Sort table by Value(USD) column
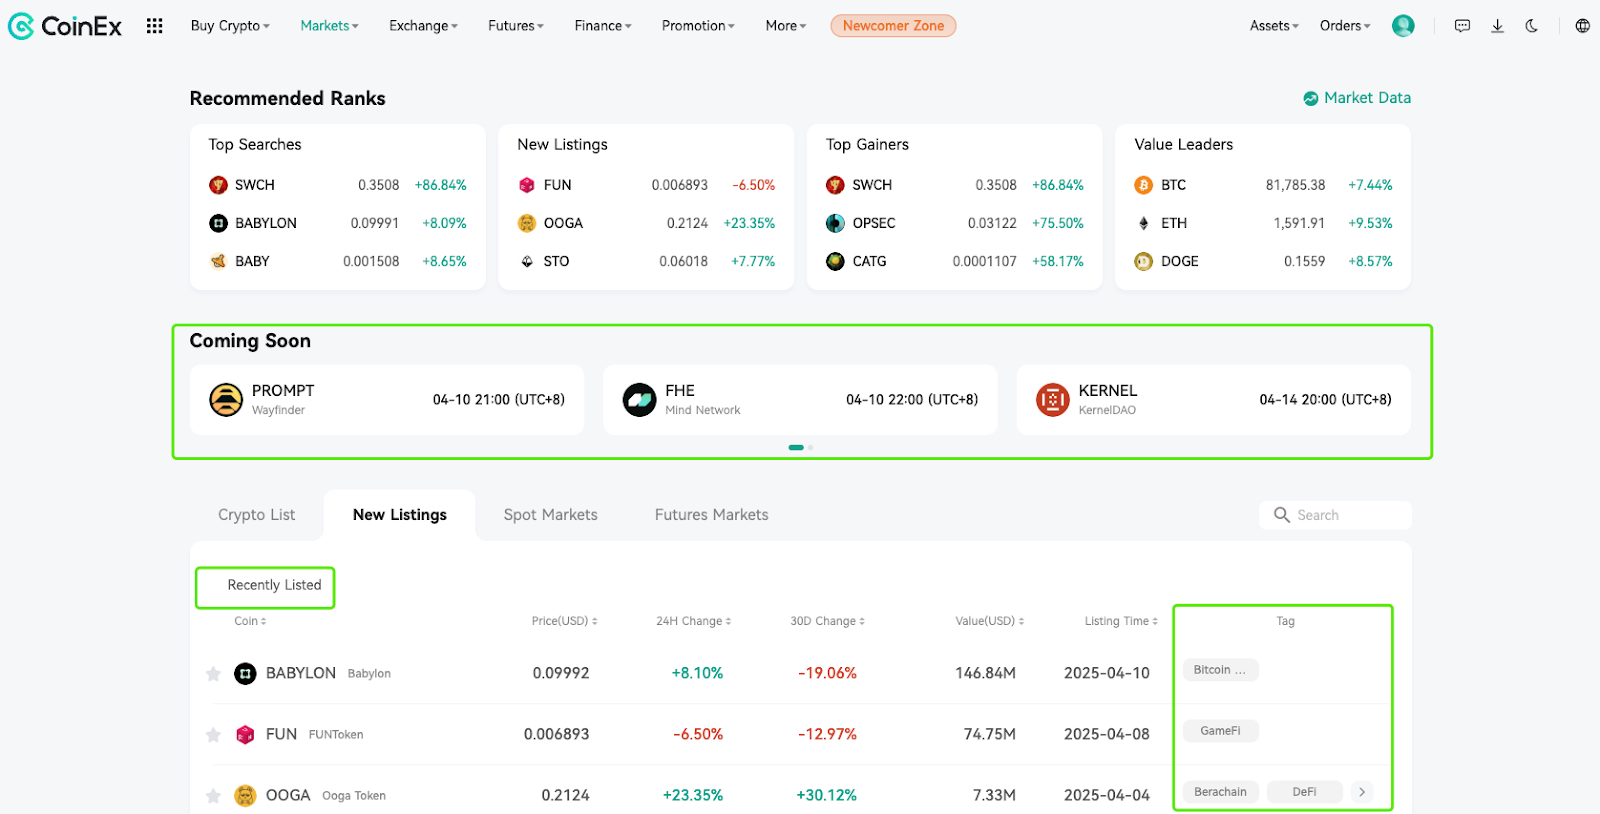The image size is (1600, 814). 989,621
